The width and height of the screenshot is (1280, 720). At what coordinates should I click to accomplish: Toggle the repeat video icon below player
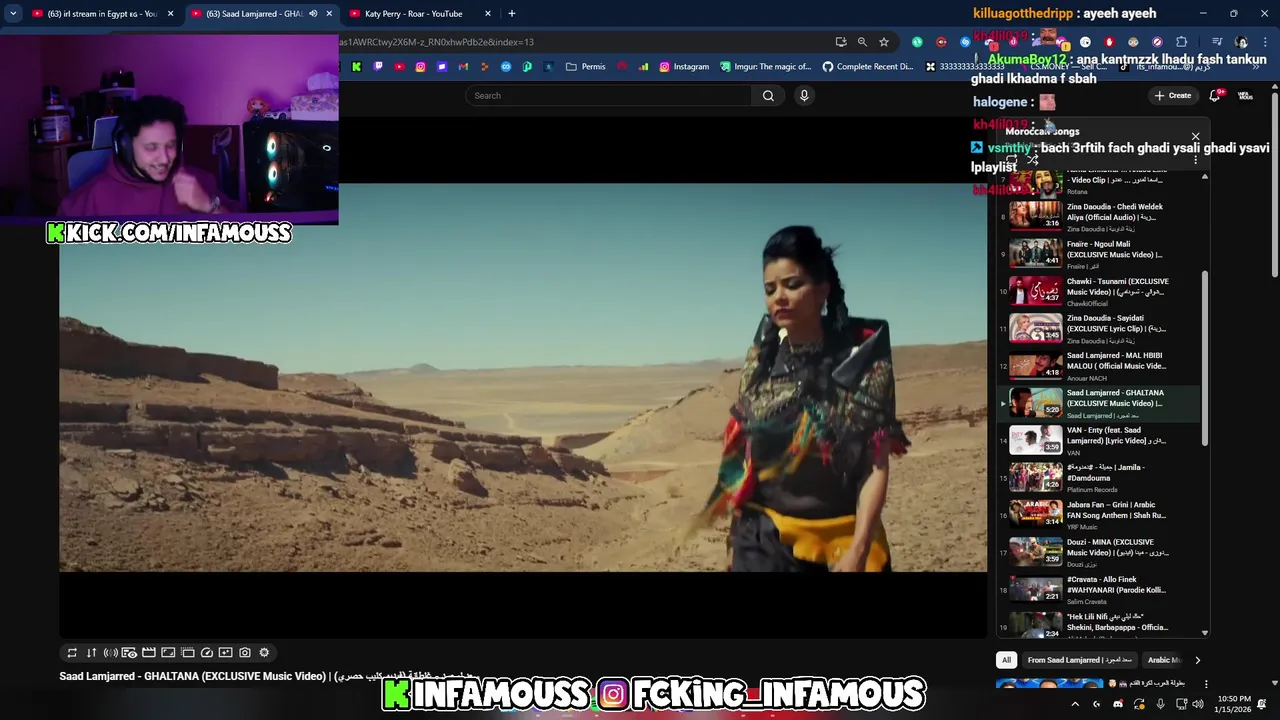click(72, 653)
